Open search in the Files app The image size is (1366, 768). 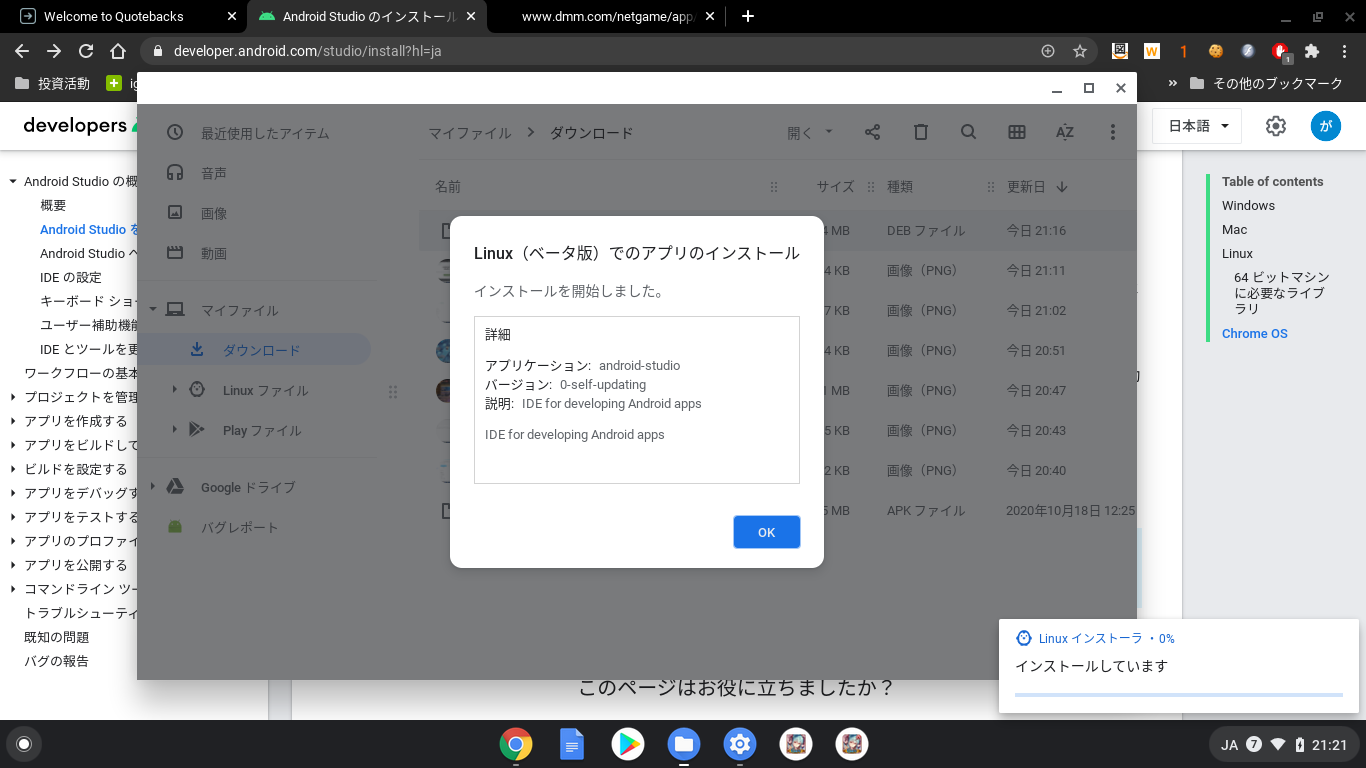click(x=968, y=132)
